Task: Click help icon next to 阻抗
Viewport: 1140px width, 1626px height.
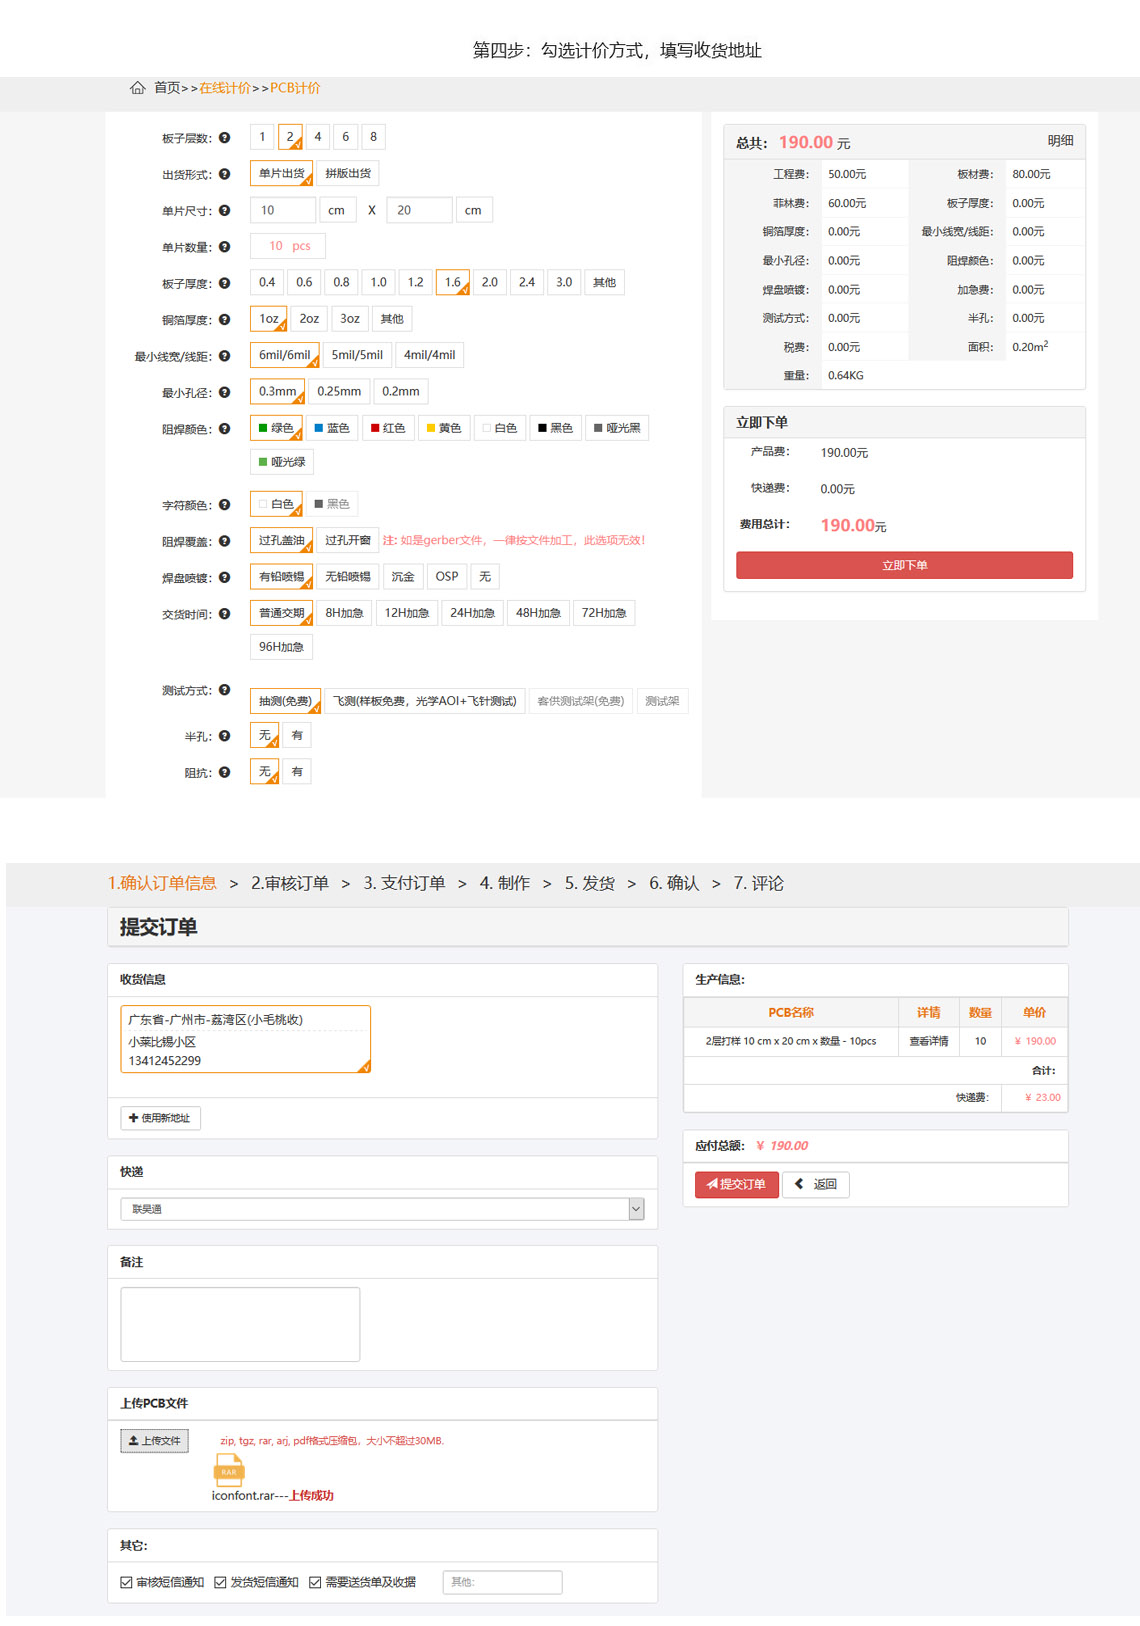Action: 225,772
